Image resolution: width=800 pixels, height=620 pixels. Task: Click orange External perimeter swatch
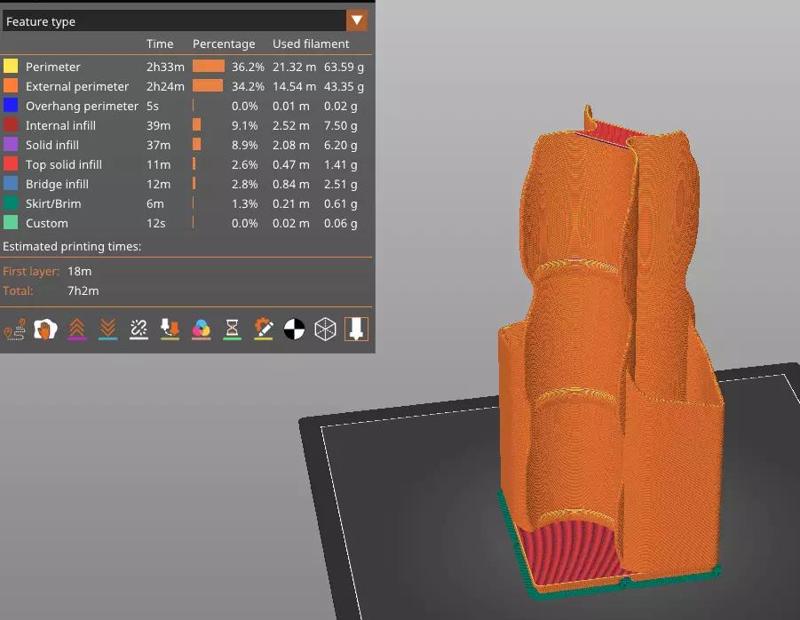(x=11, y=86)
